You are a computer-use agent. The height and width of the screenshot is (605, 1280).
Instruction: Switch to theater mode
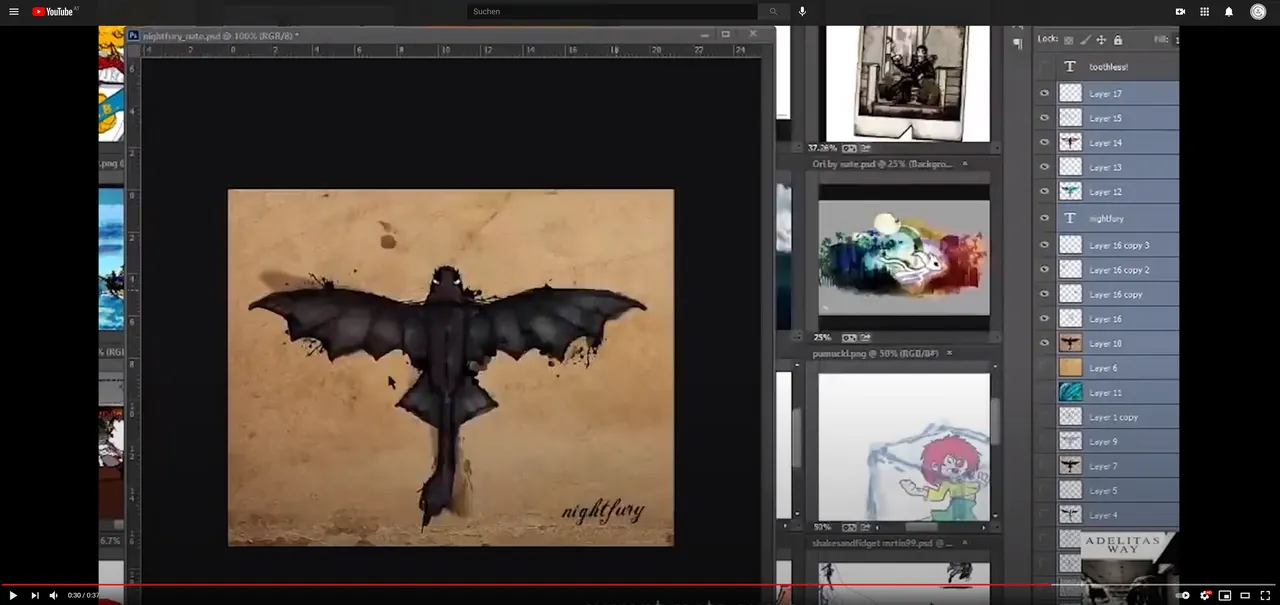[x=1245, y=595]
